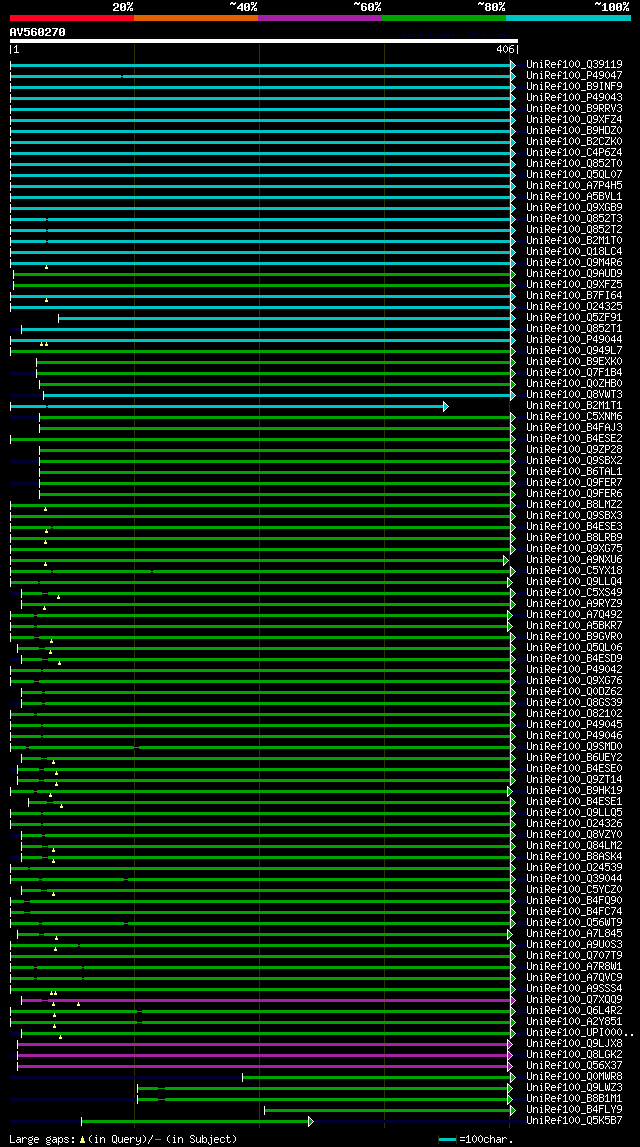Click the purple arrowhead of Q9LJX8 alignment
The width and height of the screenshot is (640, 1147).
tap(510, 1044)
